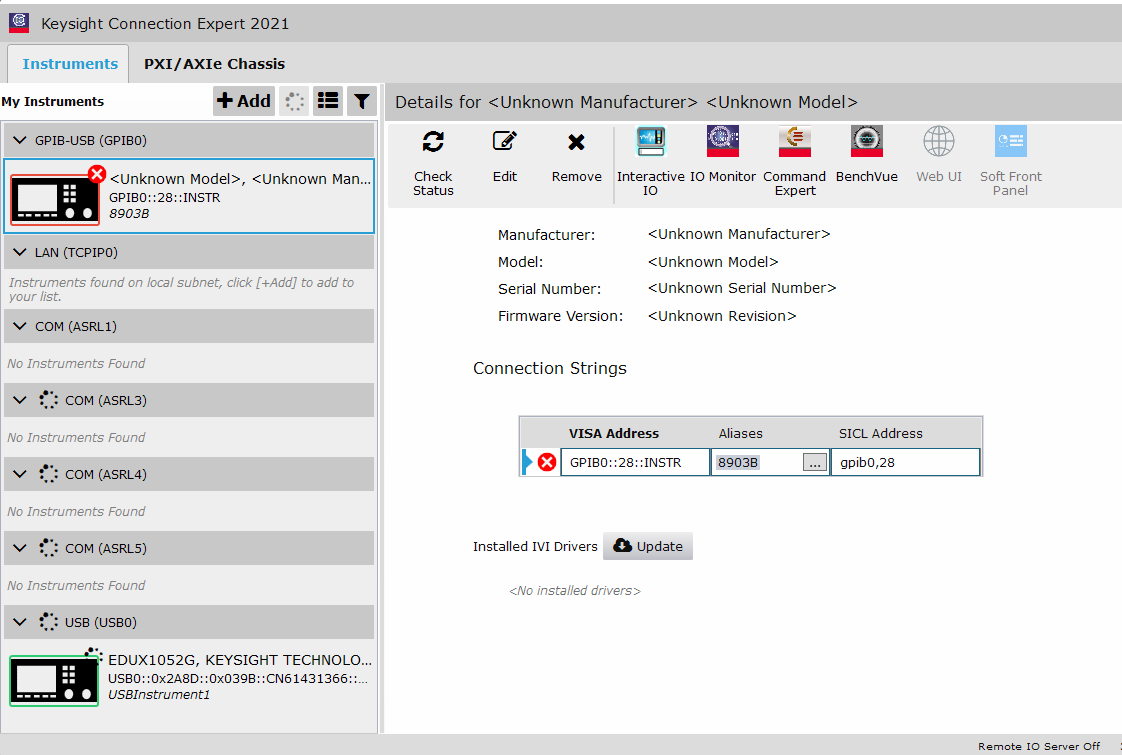Collapse the GPIB-USB (GPIB0) group
This screenshot has height=755, width=1122.
click(x=20, y=140)
